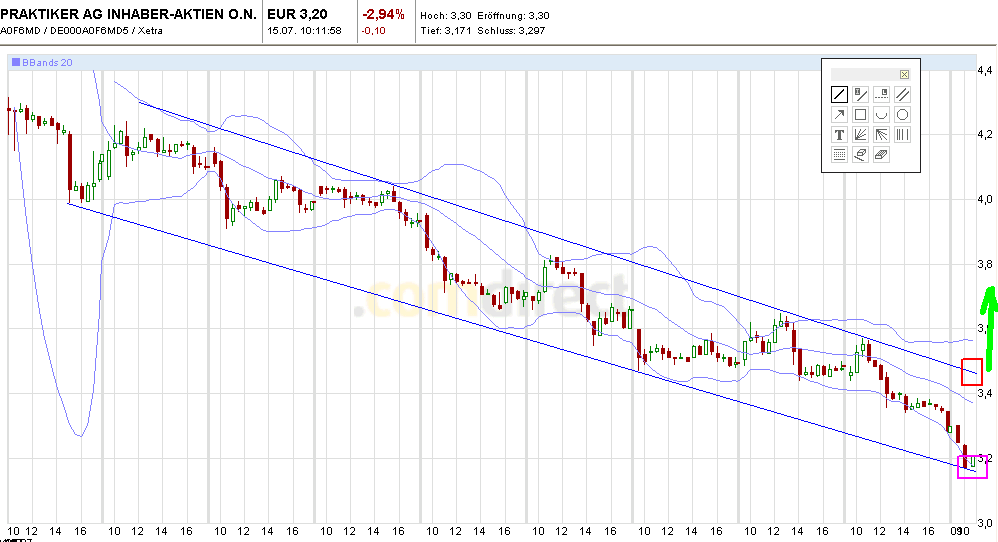Select the line with info label tool

(861, 95)
